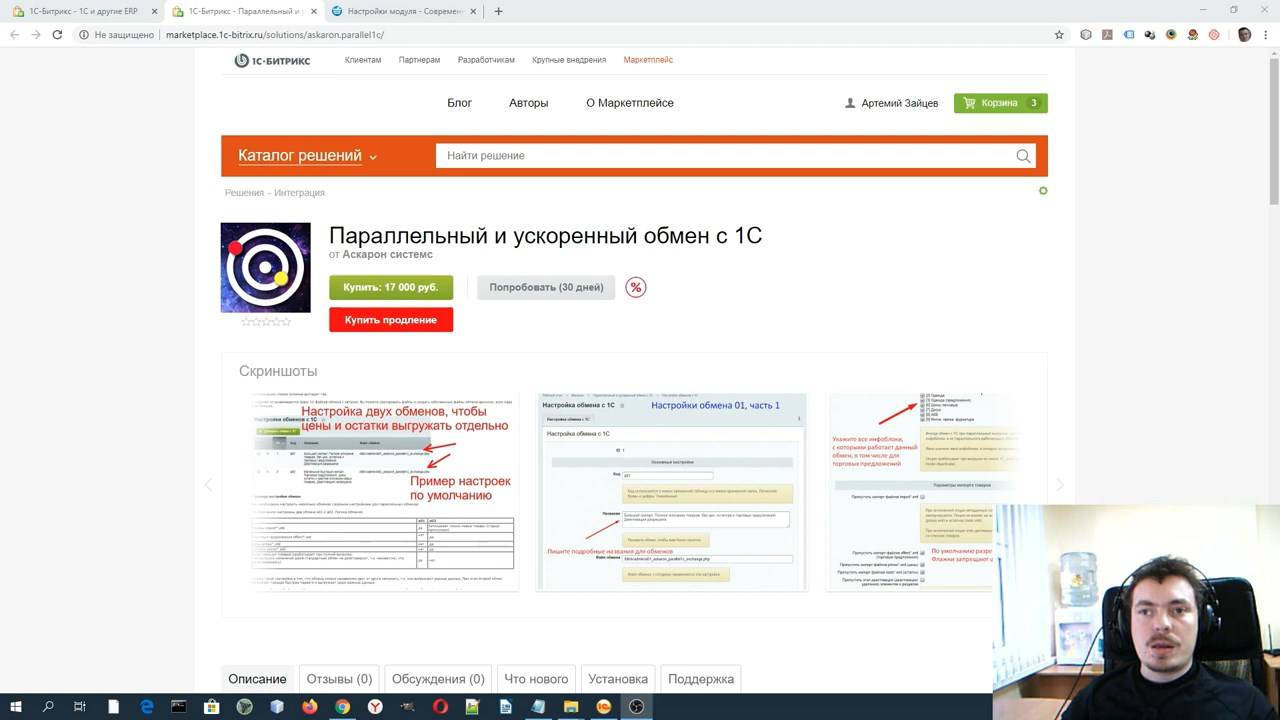
Task: Open the first screenshot thumbnail about two exchanges
Action: tap(384, 491)
